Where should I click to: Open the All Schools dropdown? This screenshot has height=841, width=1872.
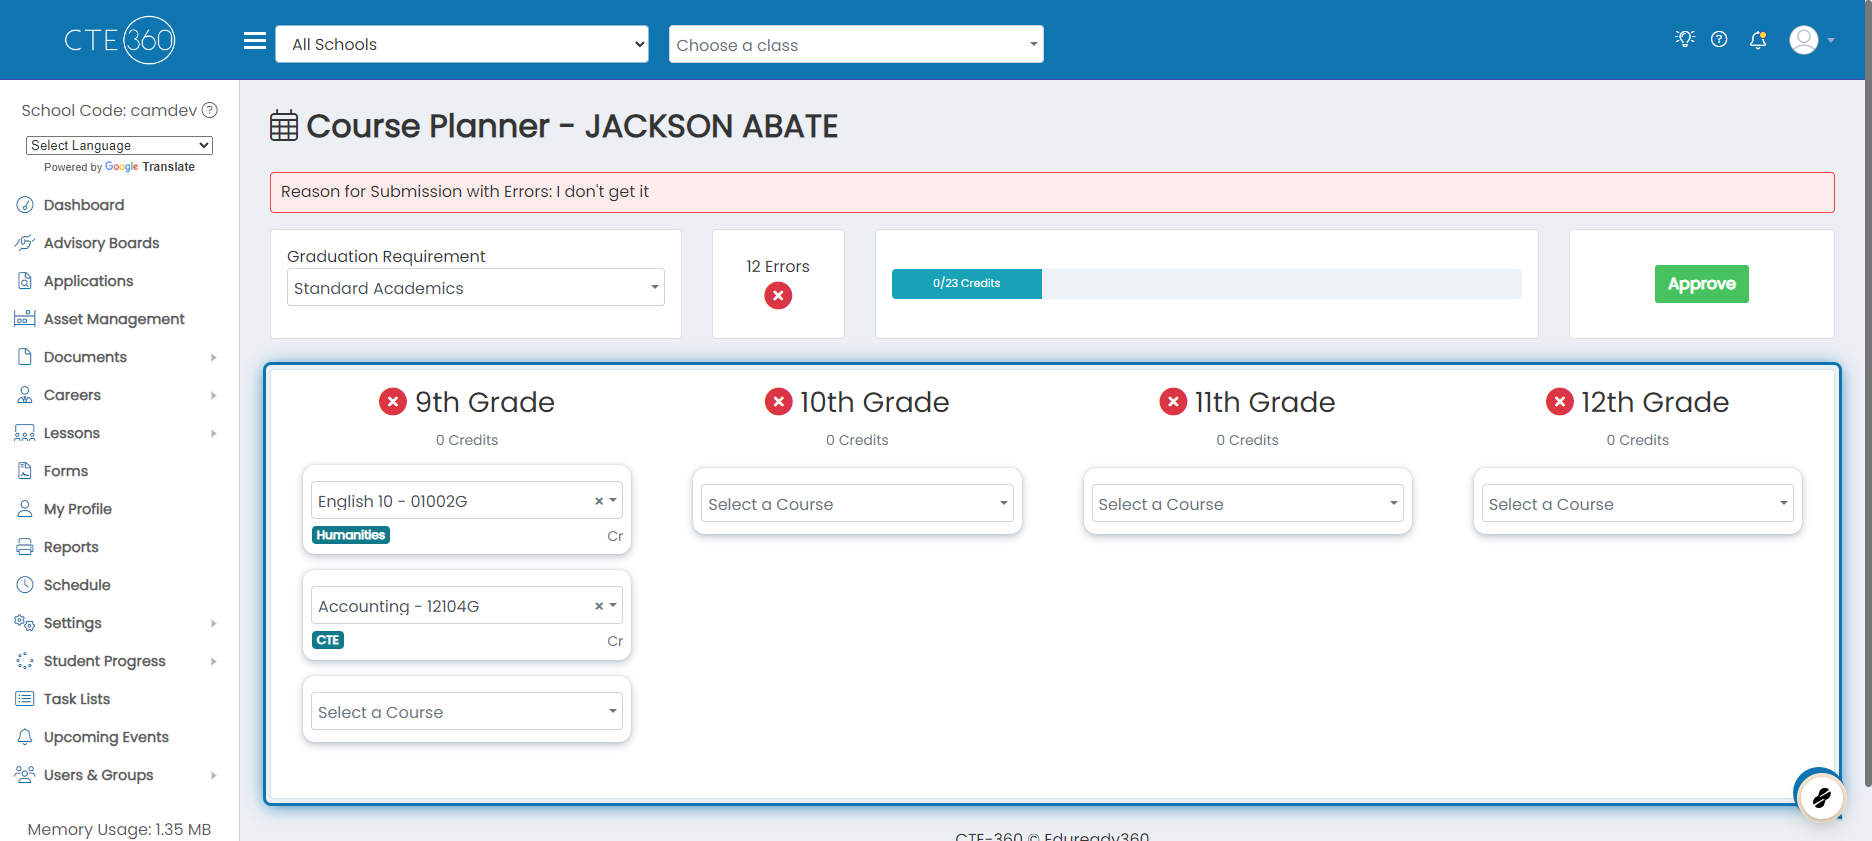pos(462,44)
